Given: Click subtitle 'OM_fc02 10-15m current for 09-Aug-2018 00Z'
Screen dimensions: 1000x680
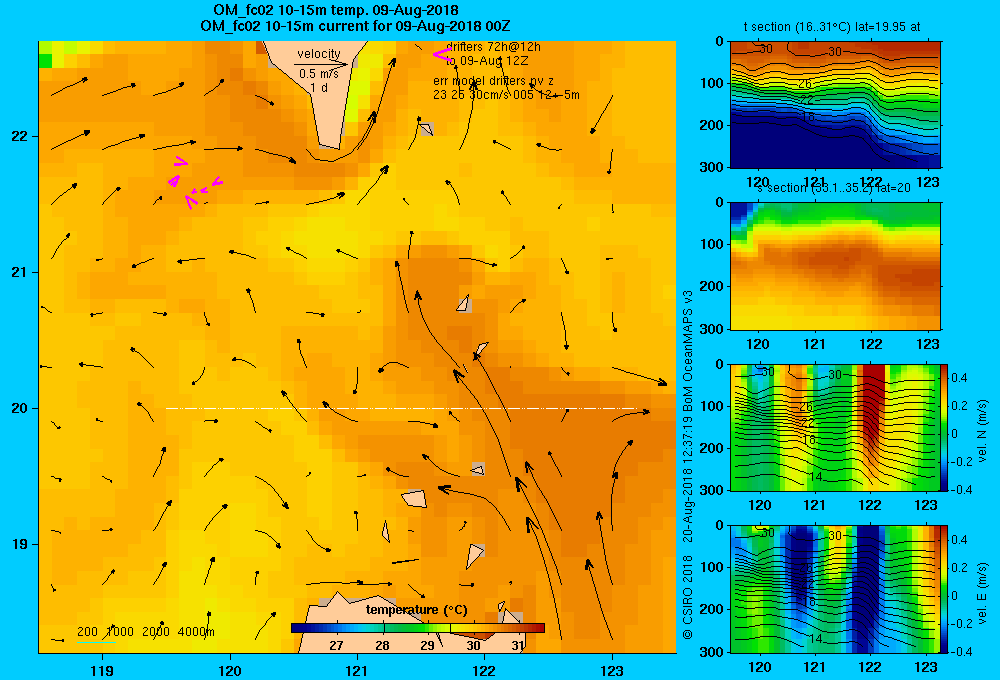Looking at the screenshot, I should (355, 26).
